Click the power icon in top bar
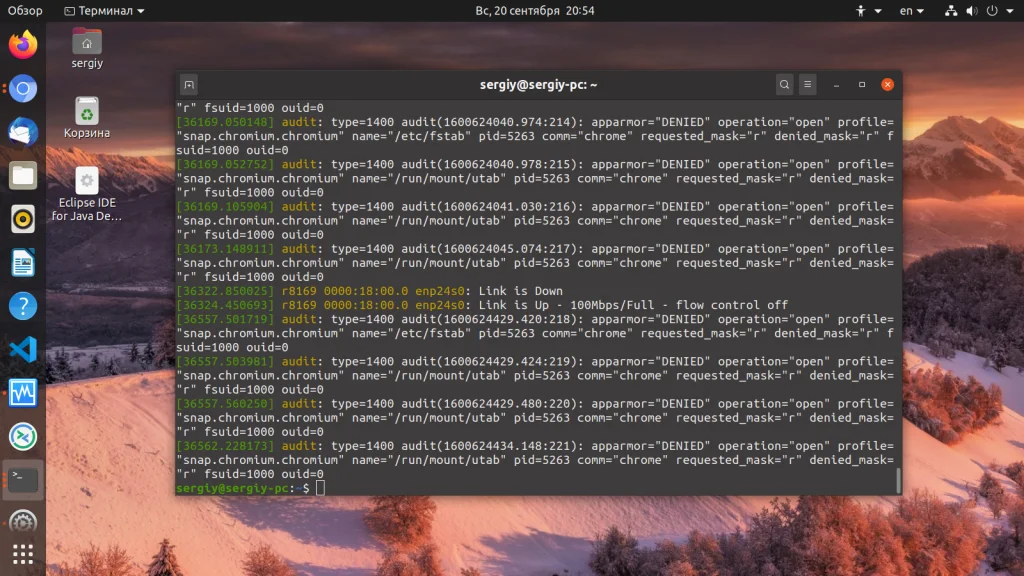This screenshot has width=1024, height=576. [x=992, y=10]
